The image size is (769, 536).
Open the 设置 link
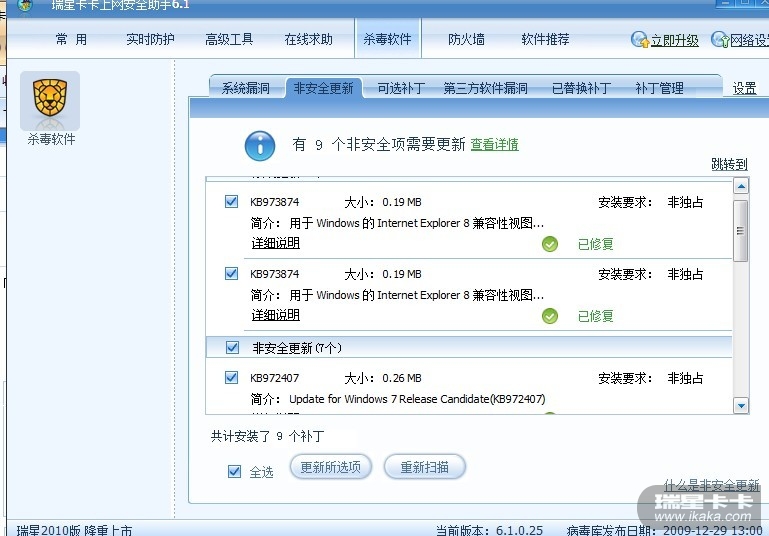point(744,88)
